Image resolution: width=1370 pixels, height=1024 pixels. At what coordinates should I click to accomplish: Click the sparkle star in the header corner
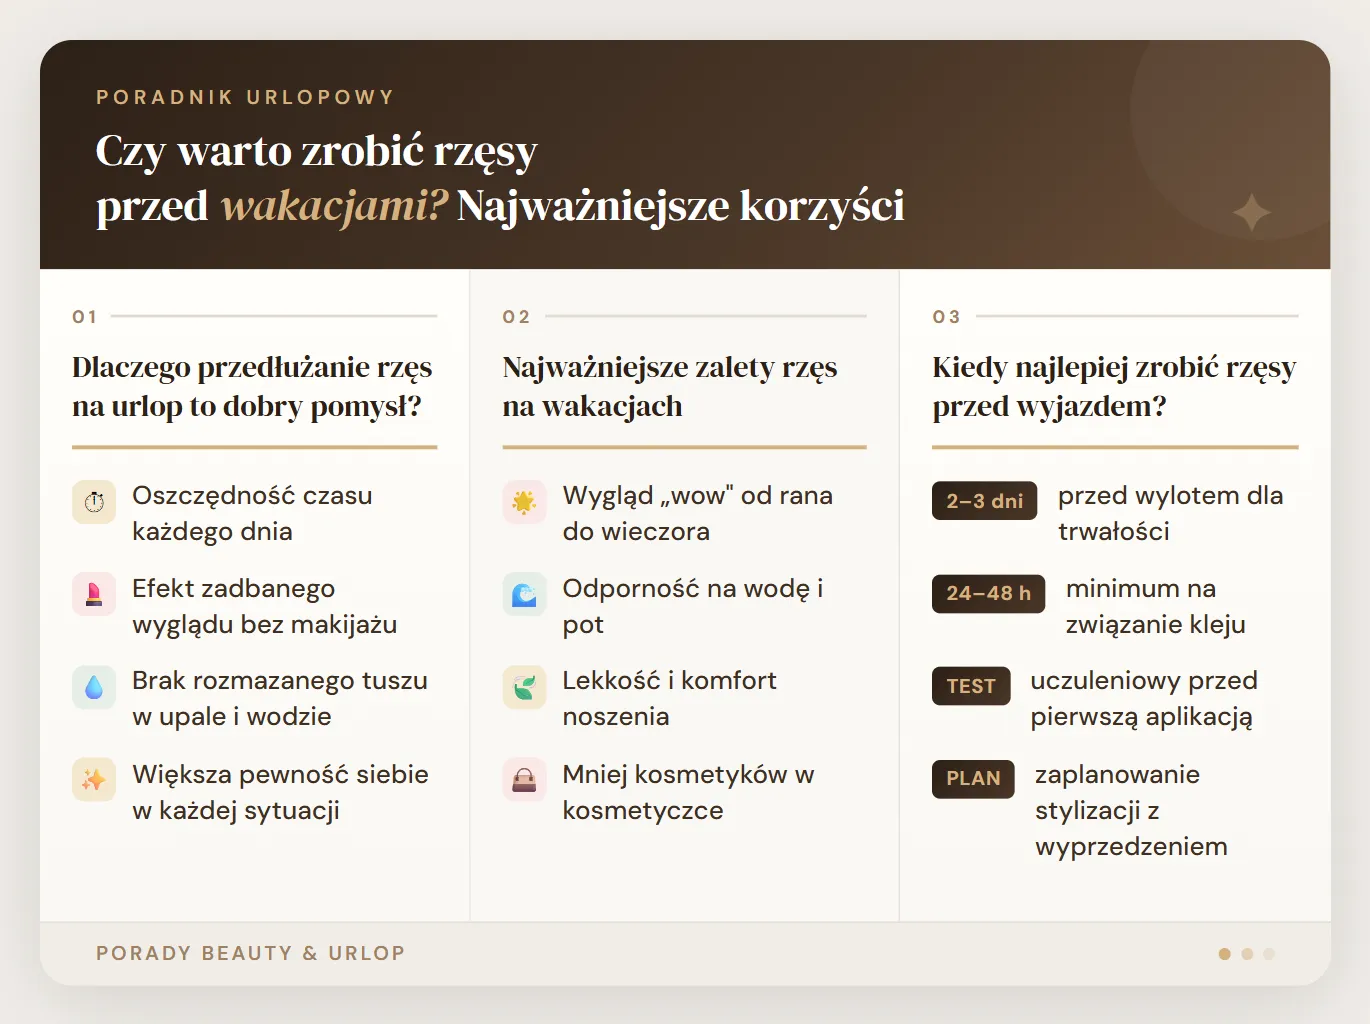pos(1253,213)
